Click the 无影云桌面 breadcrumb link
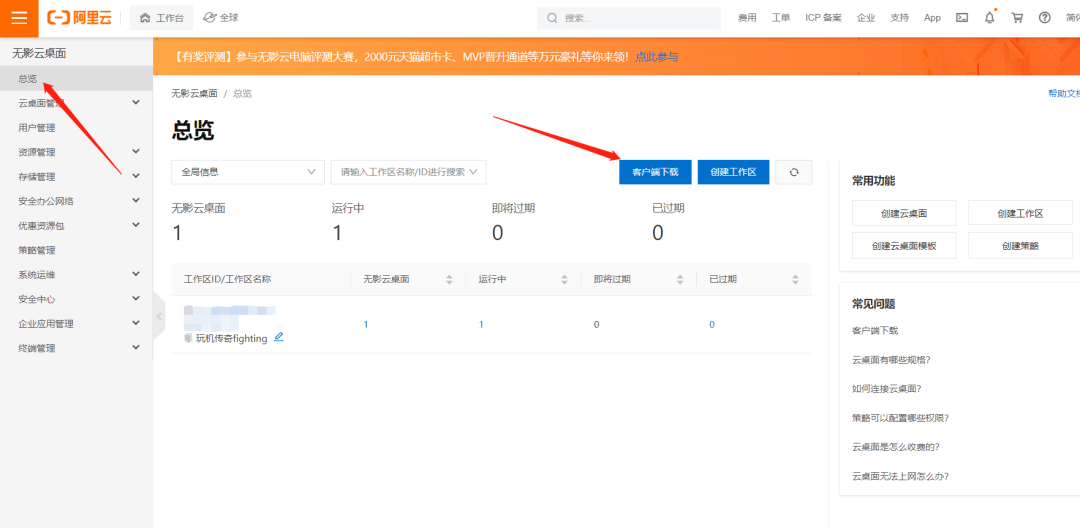The width and height of the screenshot is (1080, 528). tap(194, 94)
